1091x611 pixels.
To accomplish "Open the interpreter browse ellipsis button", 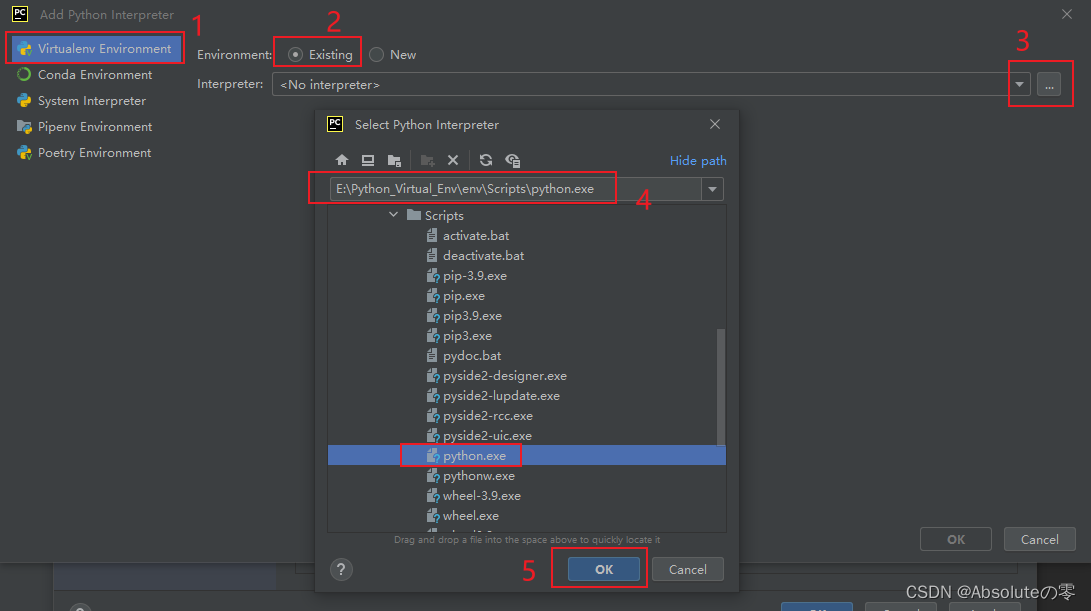I will click(x=1048, y=85).
